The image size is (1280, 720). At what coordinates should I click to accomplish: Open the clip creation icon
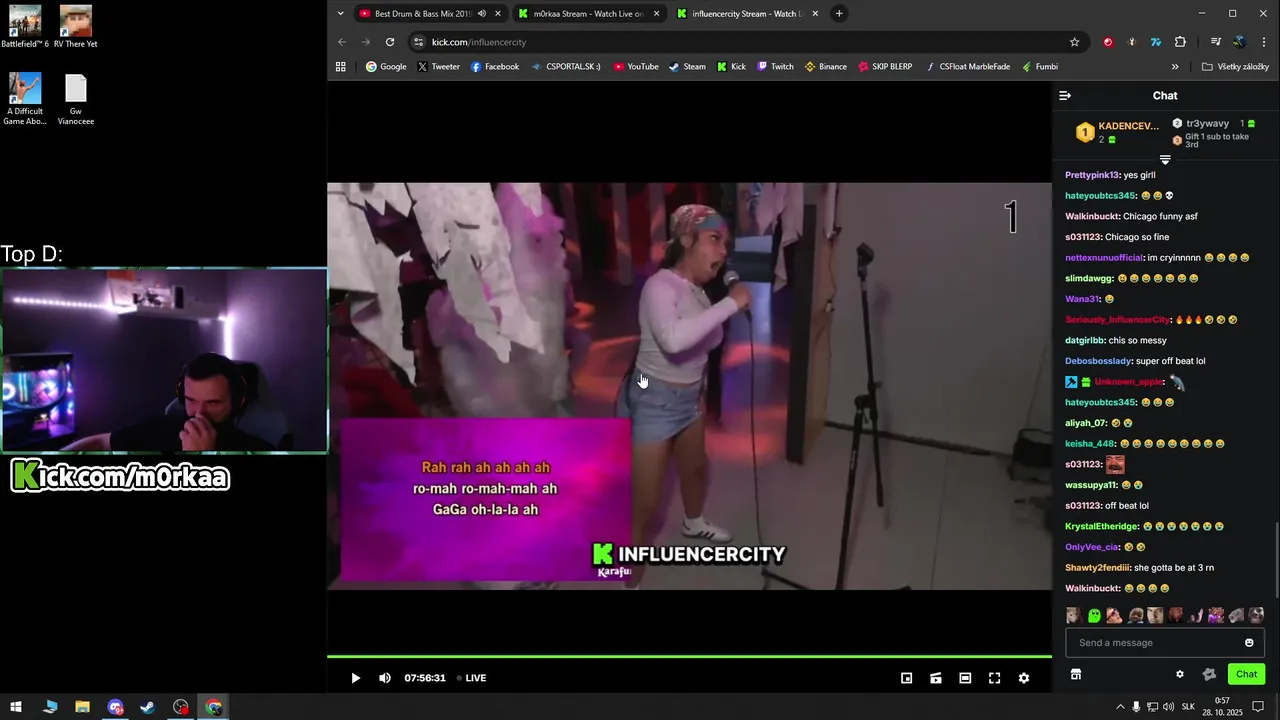(936, 678)
